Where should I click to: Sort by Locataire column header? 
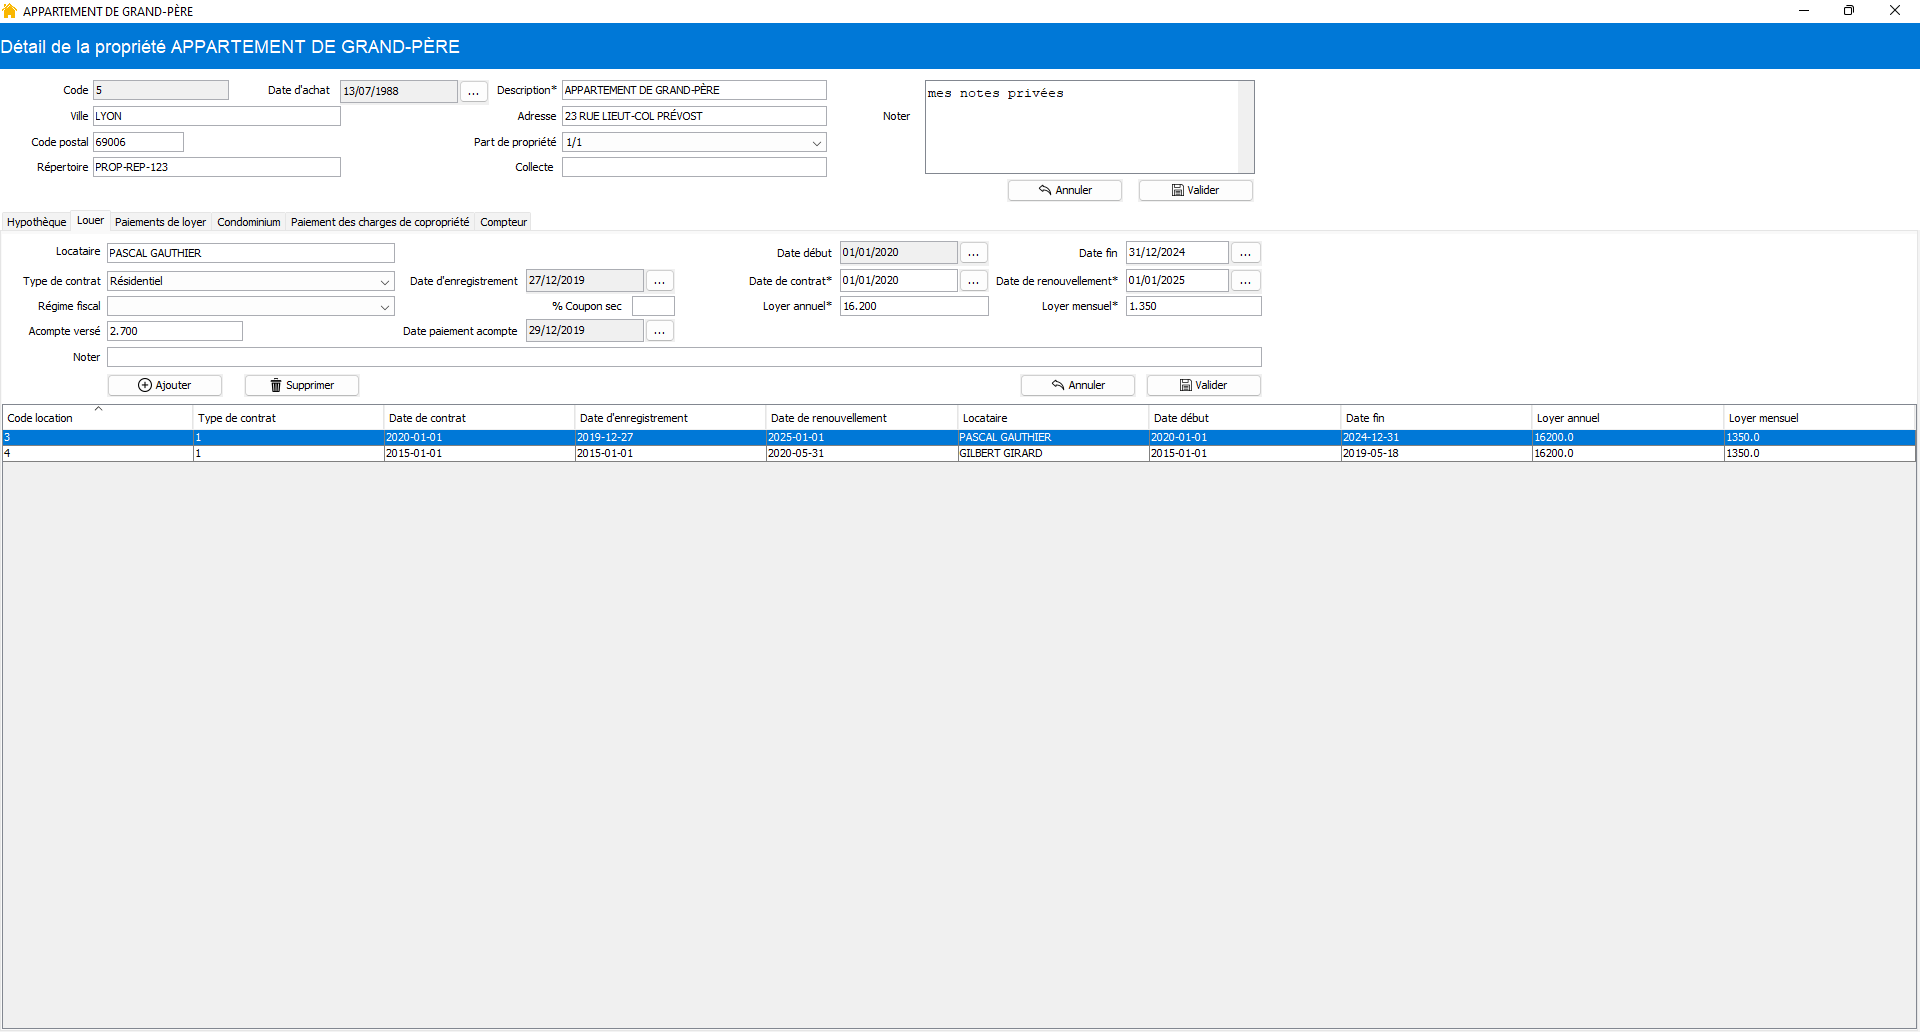click(1054, 418)
